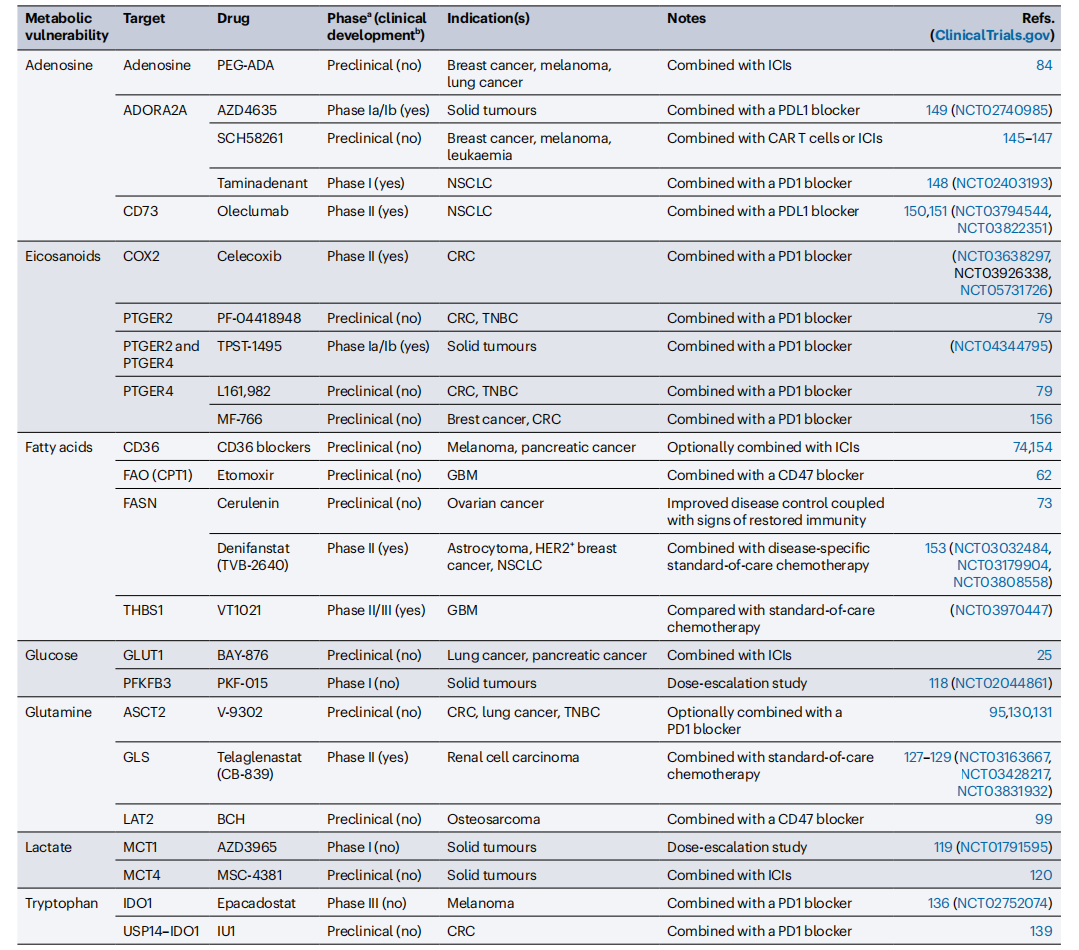Open trial link NCT03794544
Viewport: 1079px width, 950px height.
[1002, 211]
